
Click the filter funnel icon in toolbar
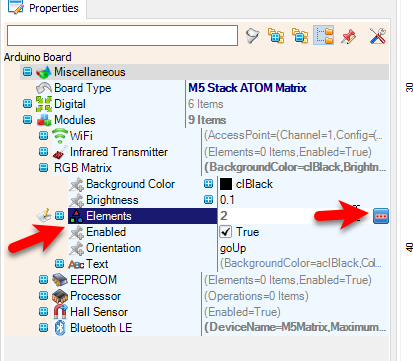tap(252, 36)
